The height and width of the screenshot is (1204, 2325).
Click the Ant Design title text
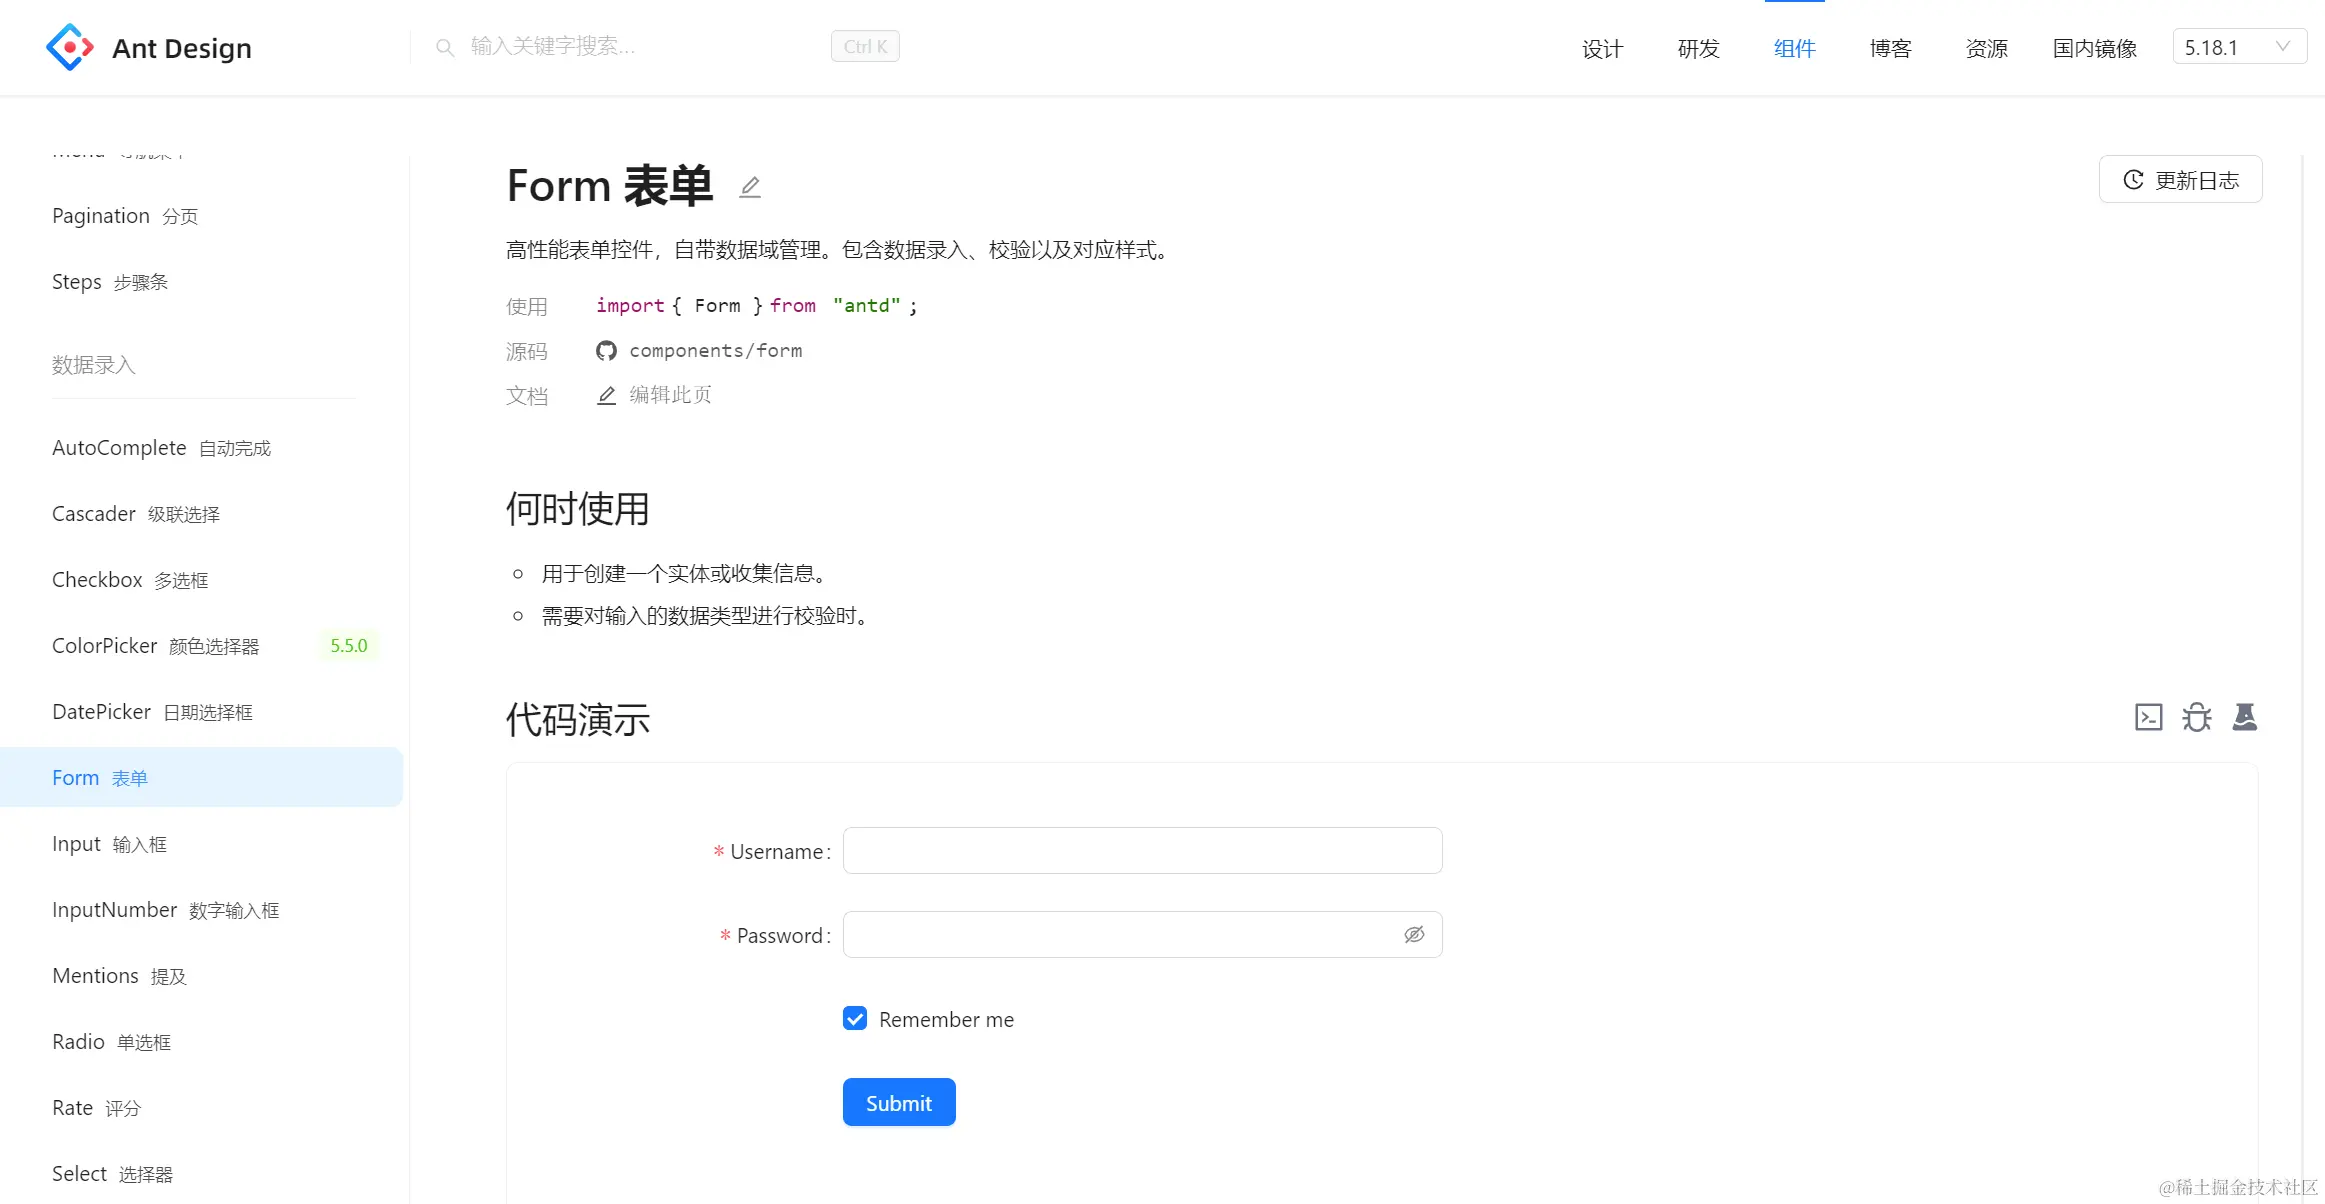coord(182,48)
